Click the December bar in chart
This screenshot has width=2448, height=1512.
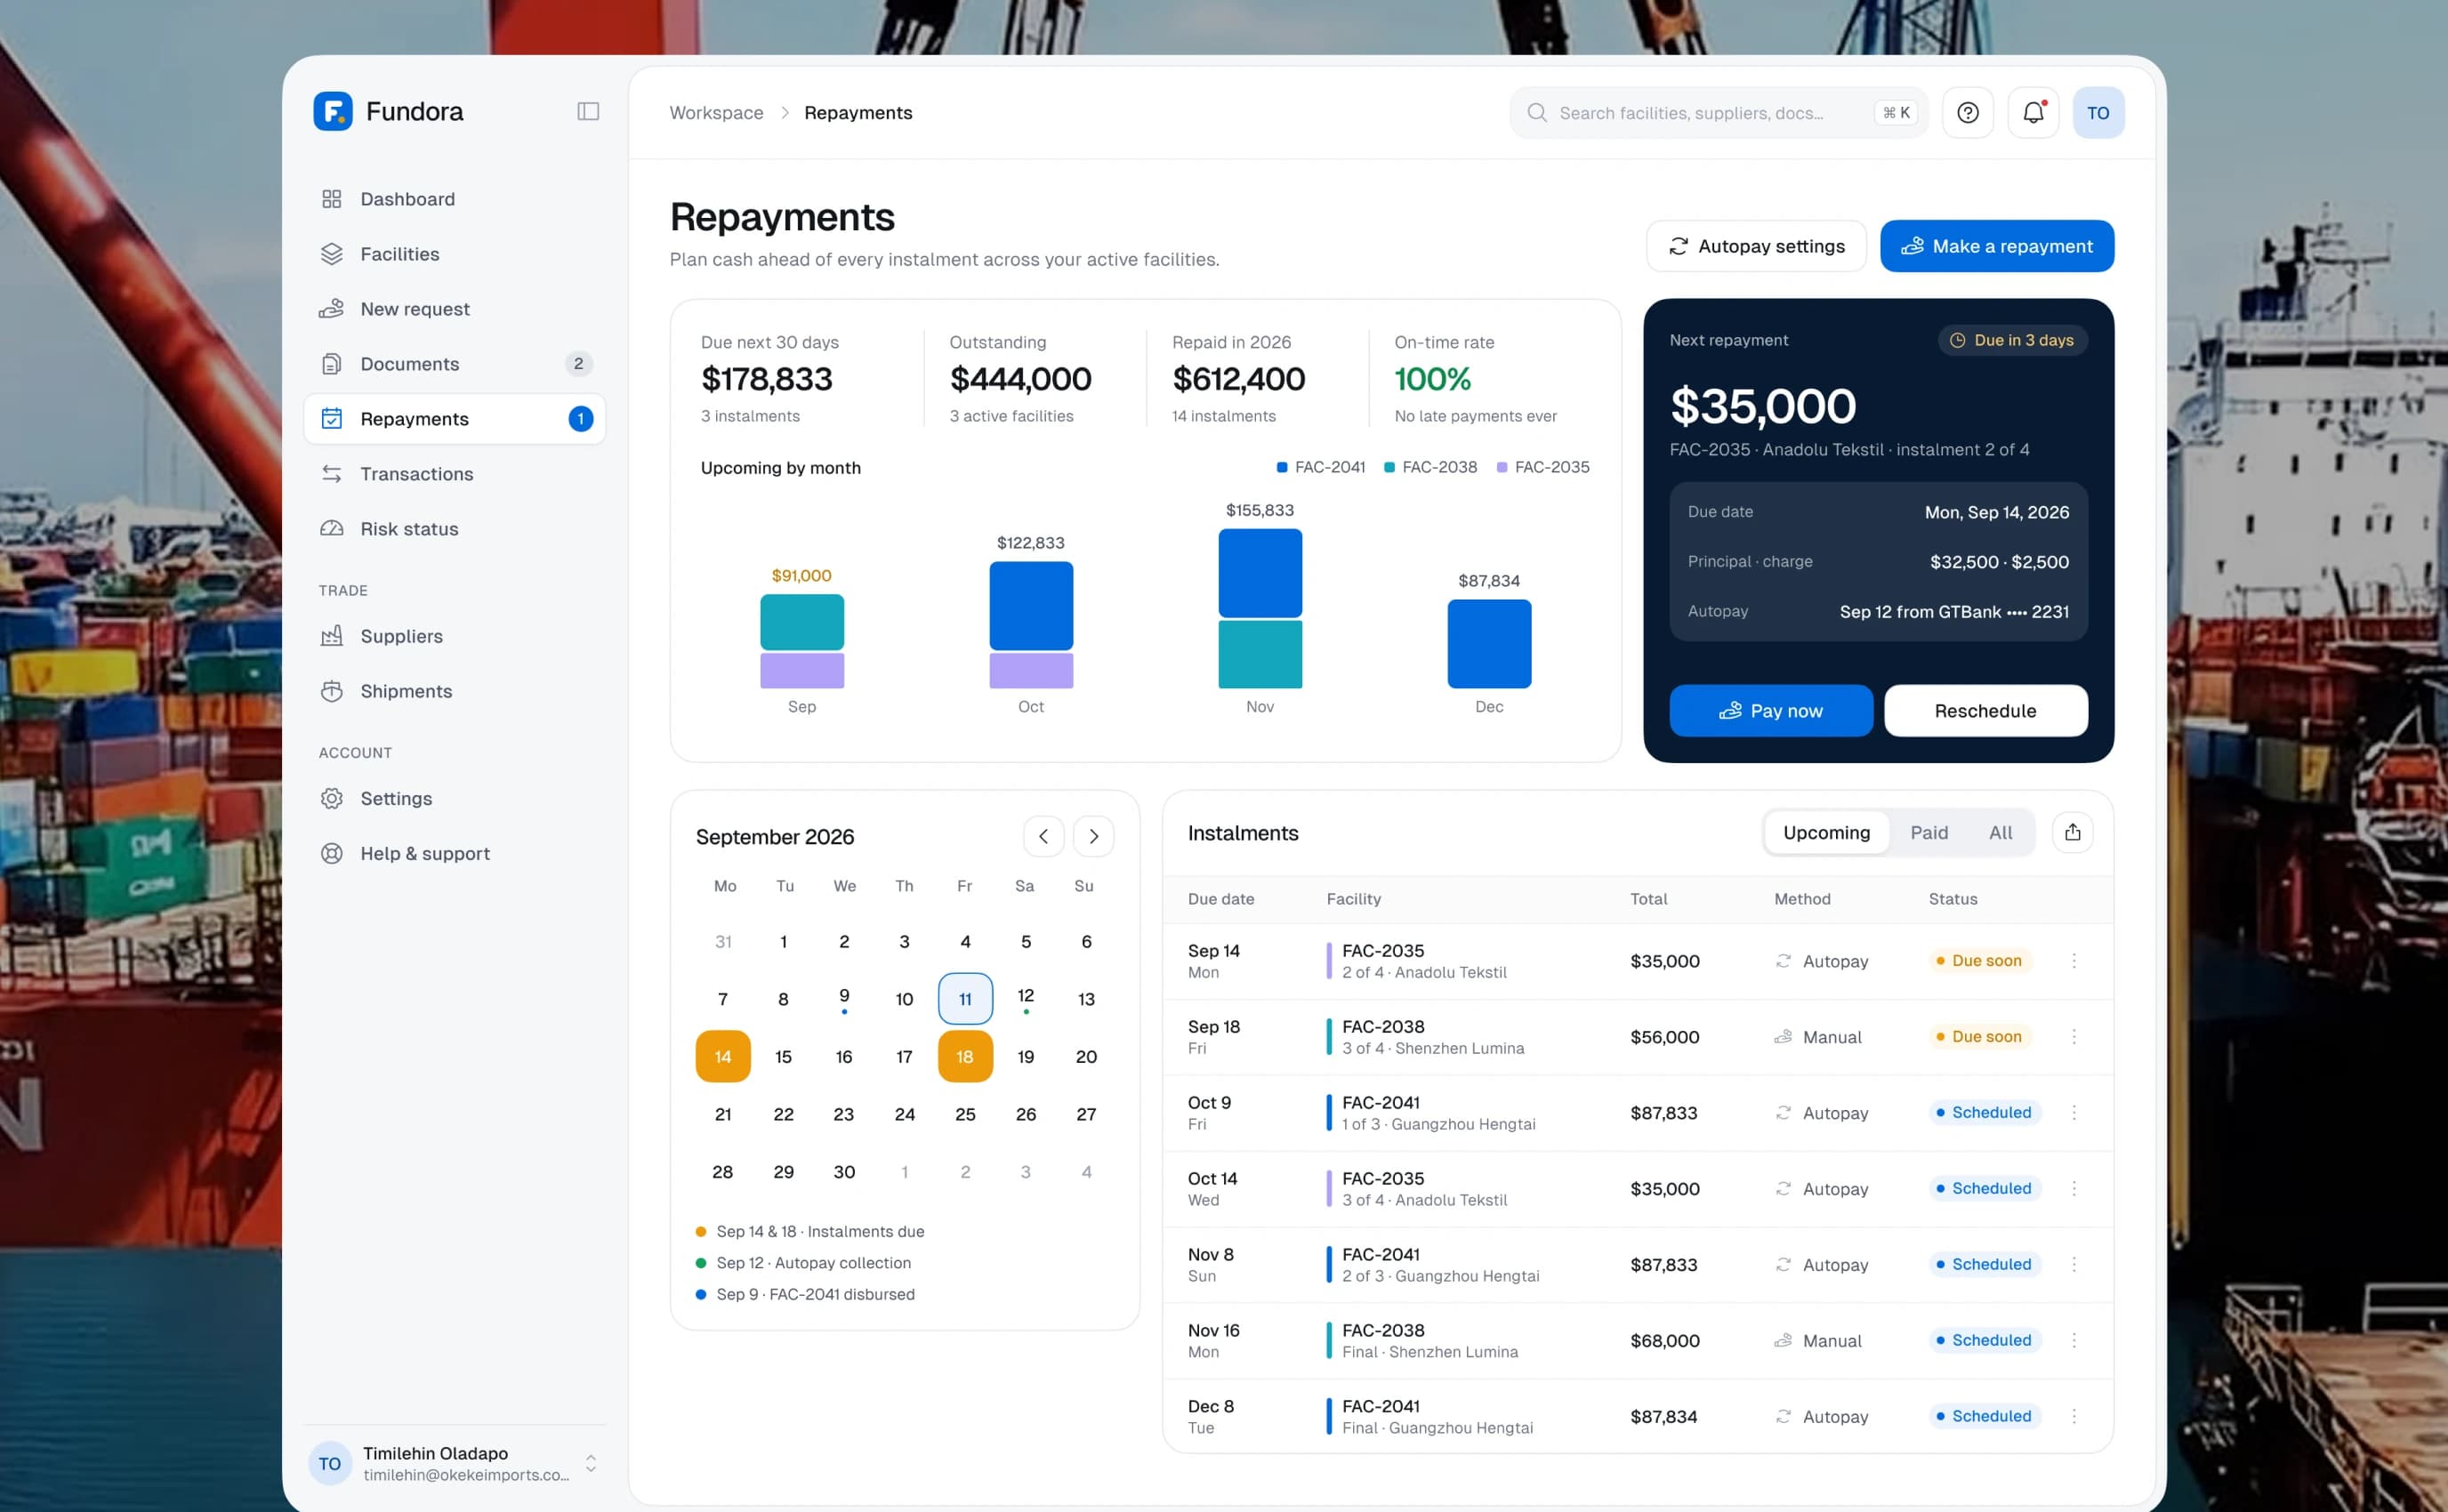(1489, 644)
